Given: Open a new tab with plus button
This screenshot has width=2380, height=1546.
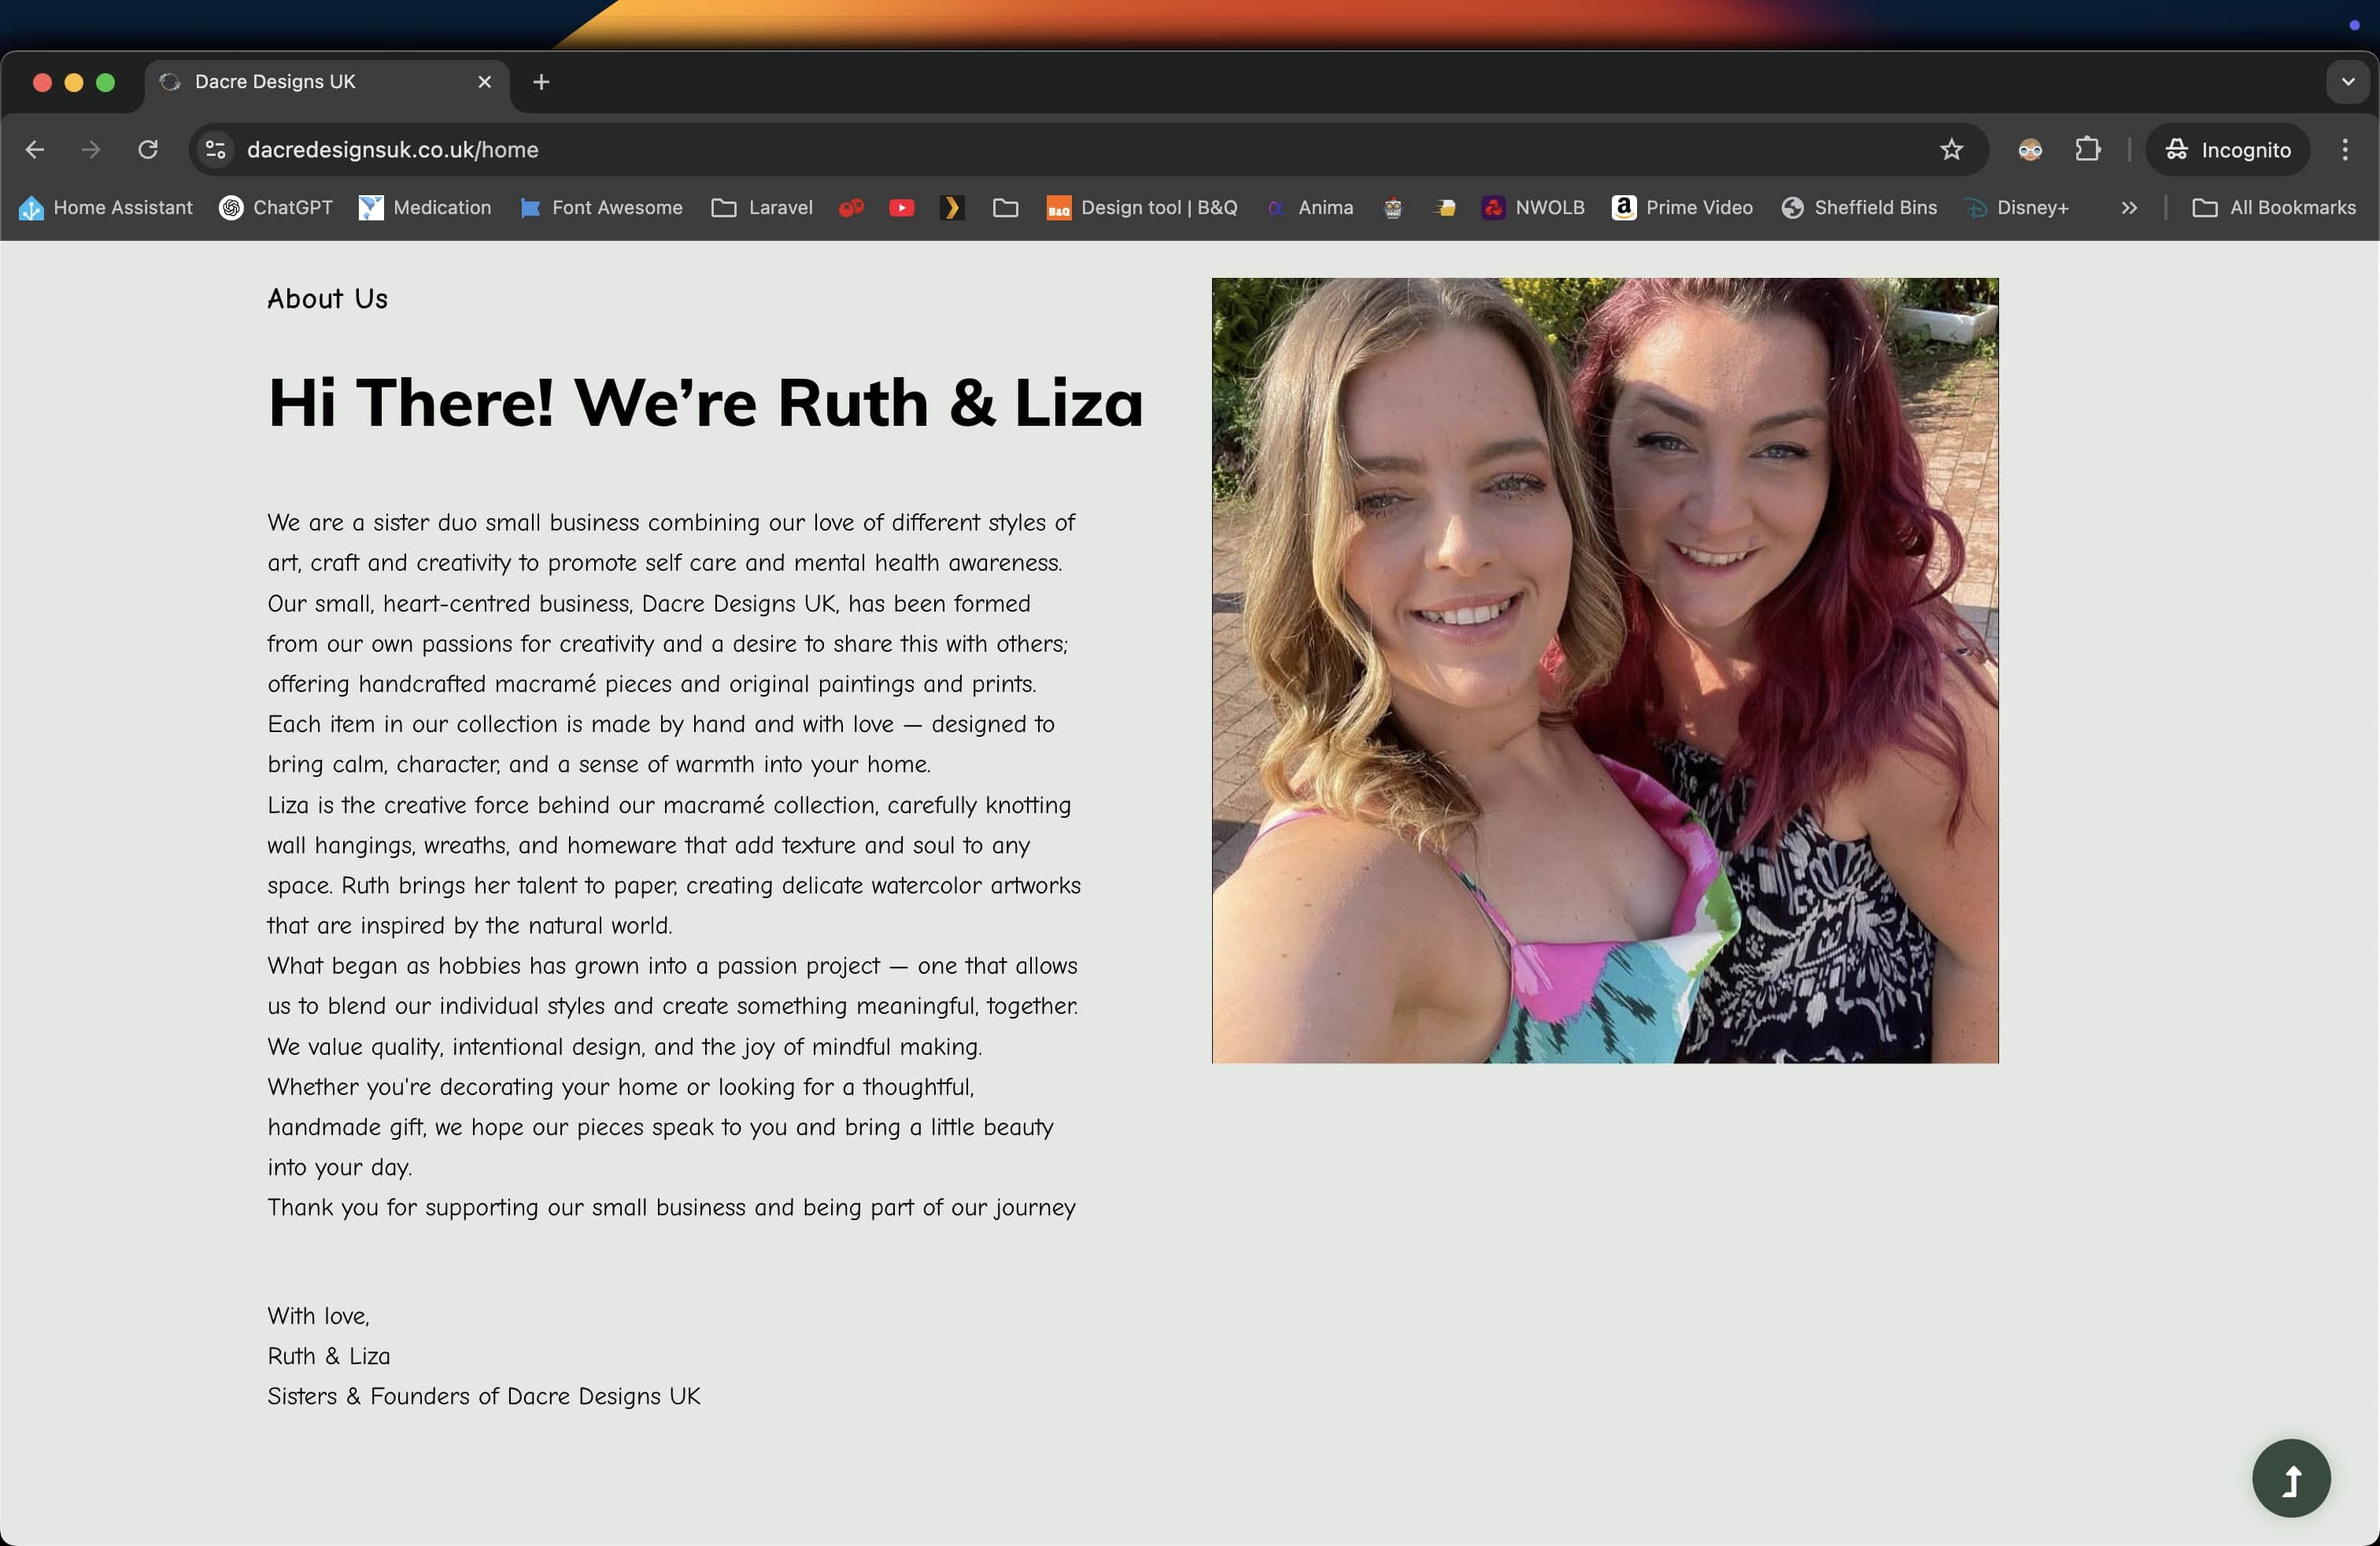Looking at the screenshot, I should coord(541,82).
